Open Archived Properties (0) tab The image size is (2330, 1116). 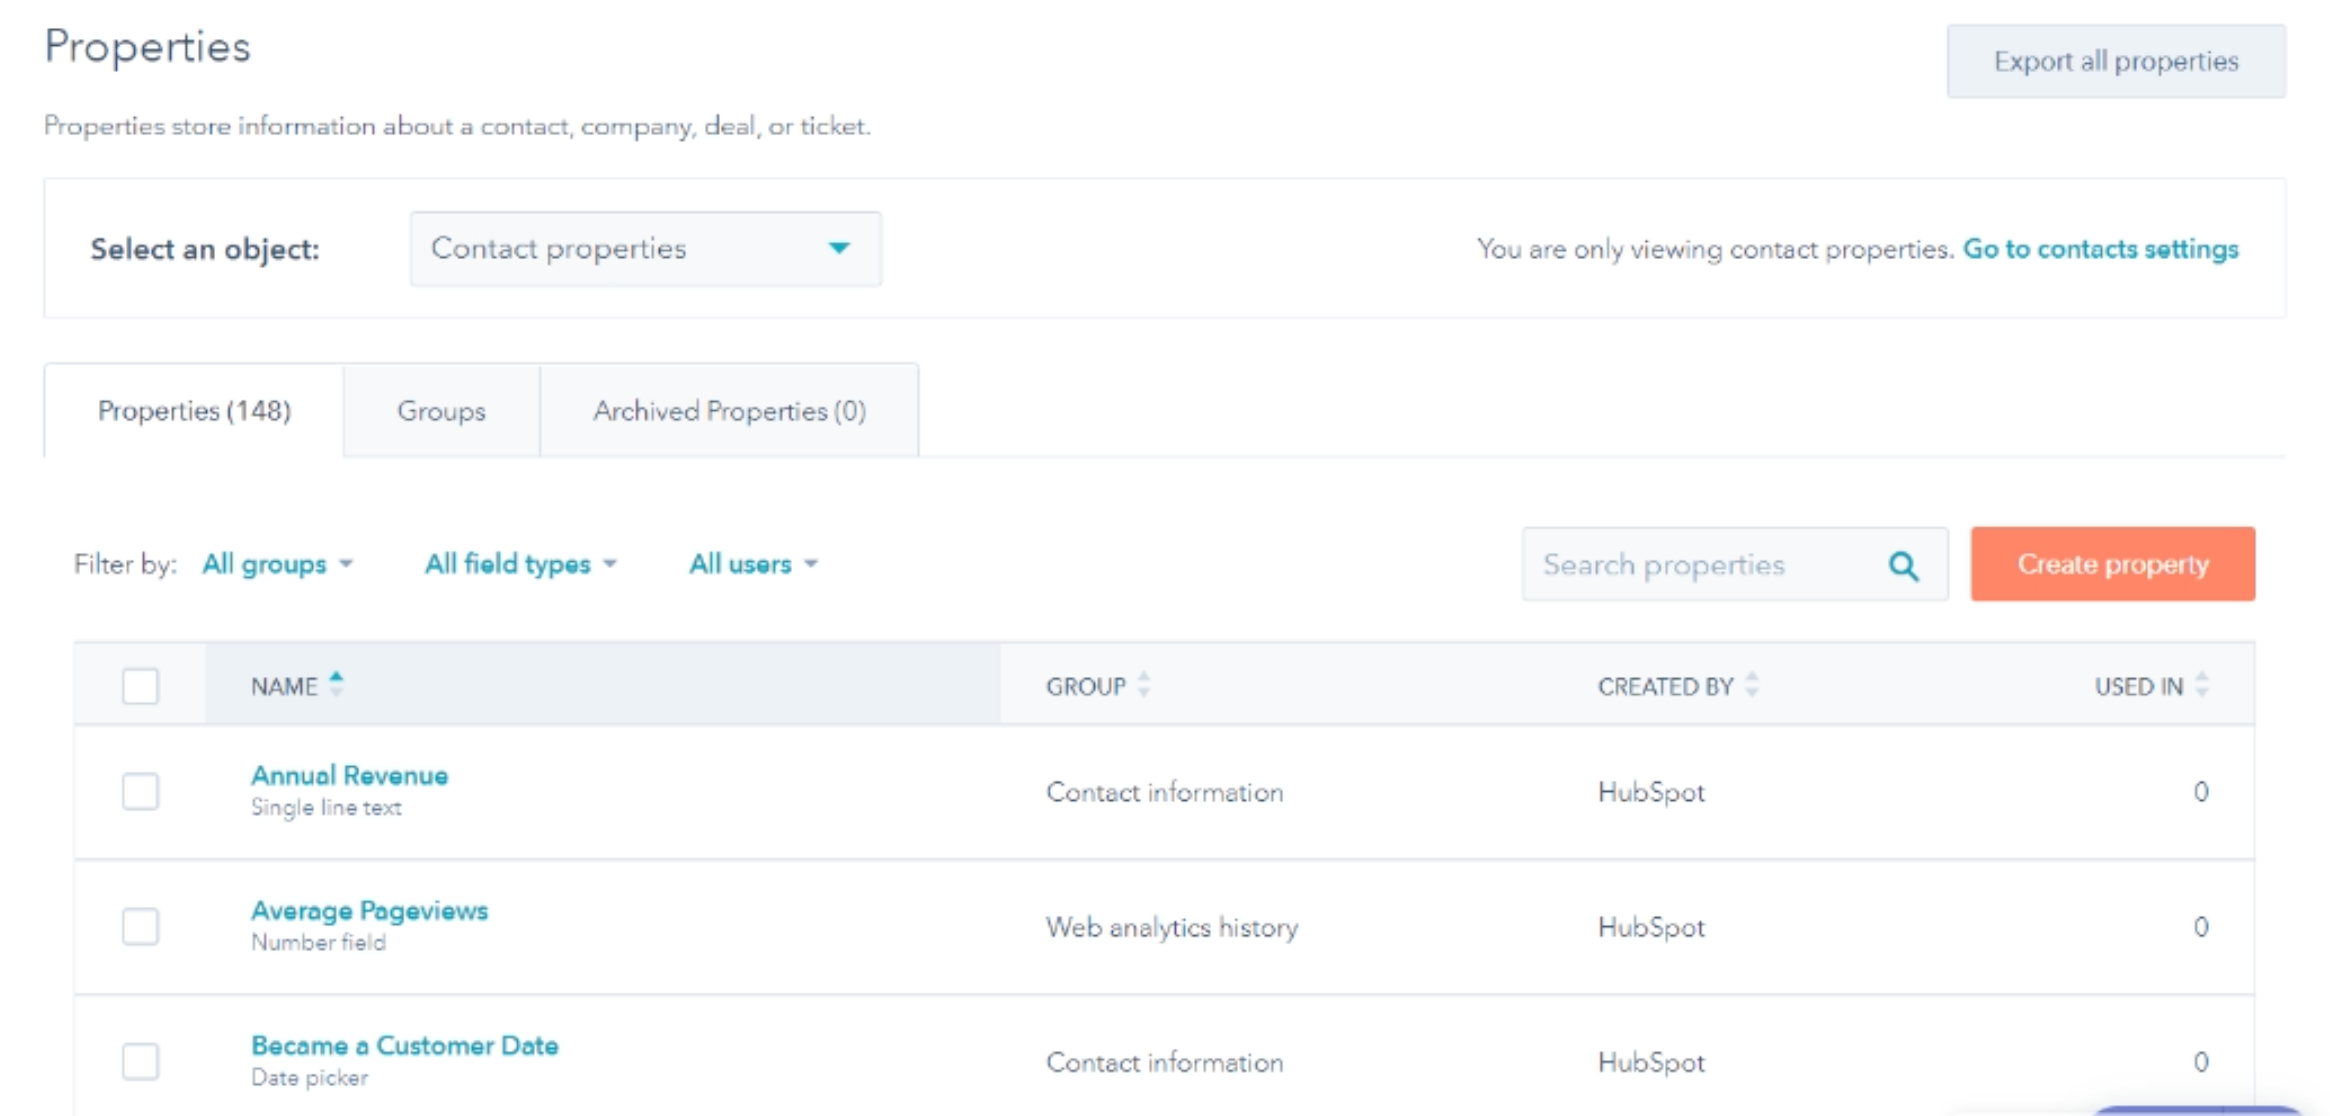(x=729, y=411)
